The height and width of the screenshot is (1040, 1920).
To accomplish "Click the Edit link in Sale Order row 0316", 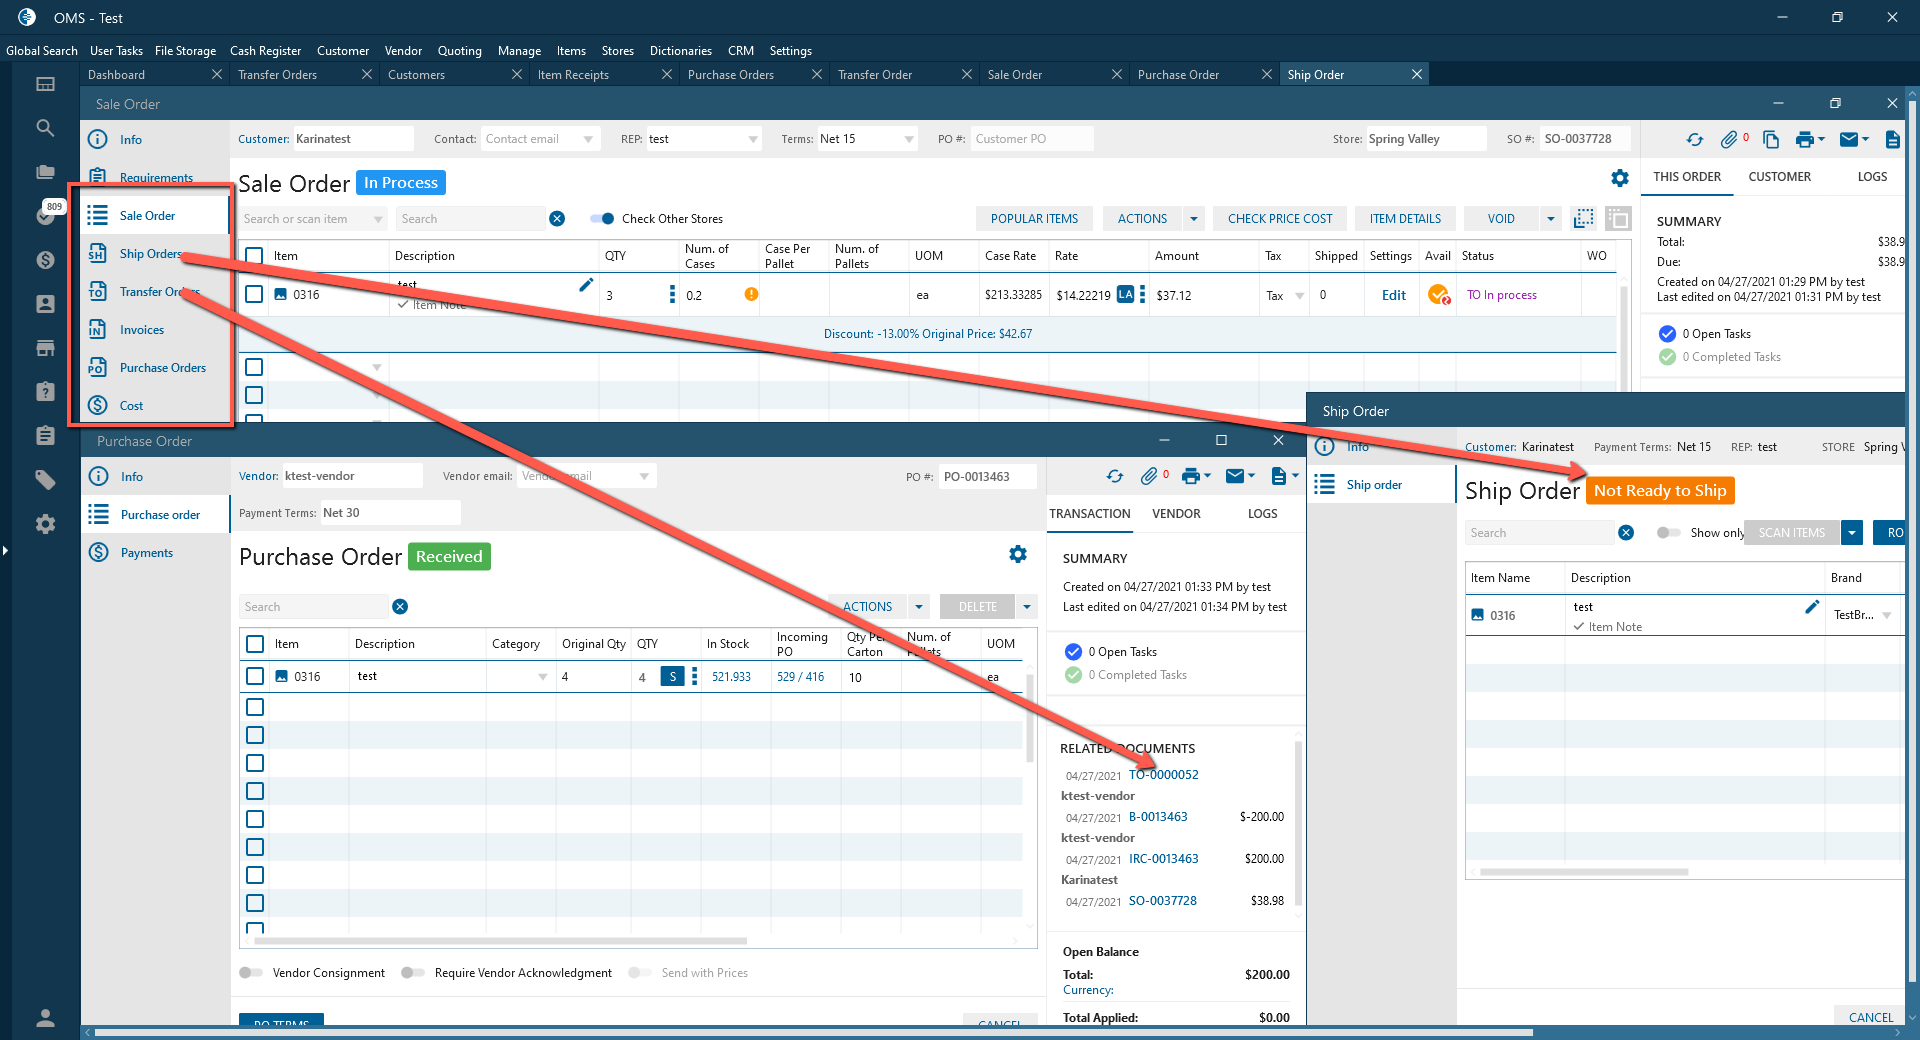I will 1394,295.
